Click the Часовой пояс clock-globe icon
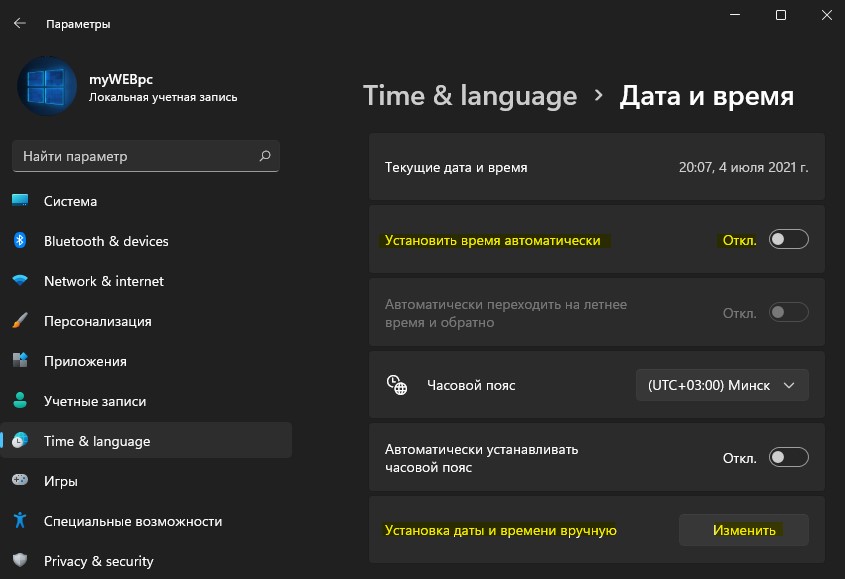This screenshot has height=579, width=845. [397, 385]
